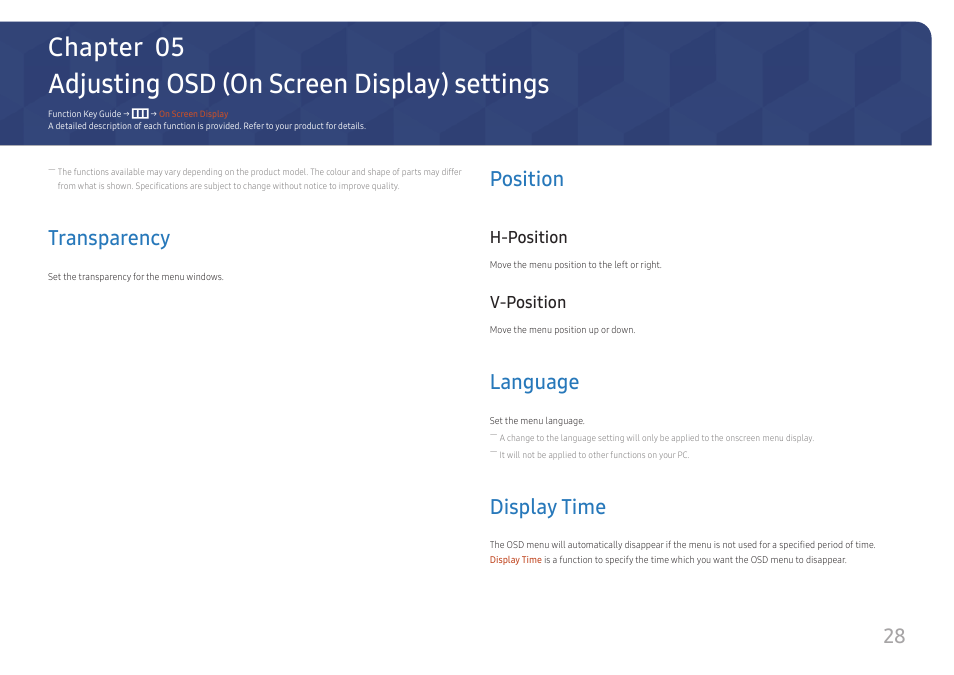
Task: Click the page number 28
Action: coord(894,636)
